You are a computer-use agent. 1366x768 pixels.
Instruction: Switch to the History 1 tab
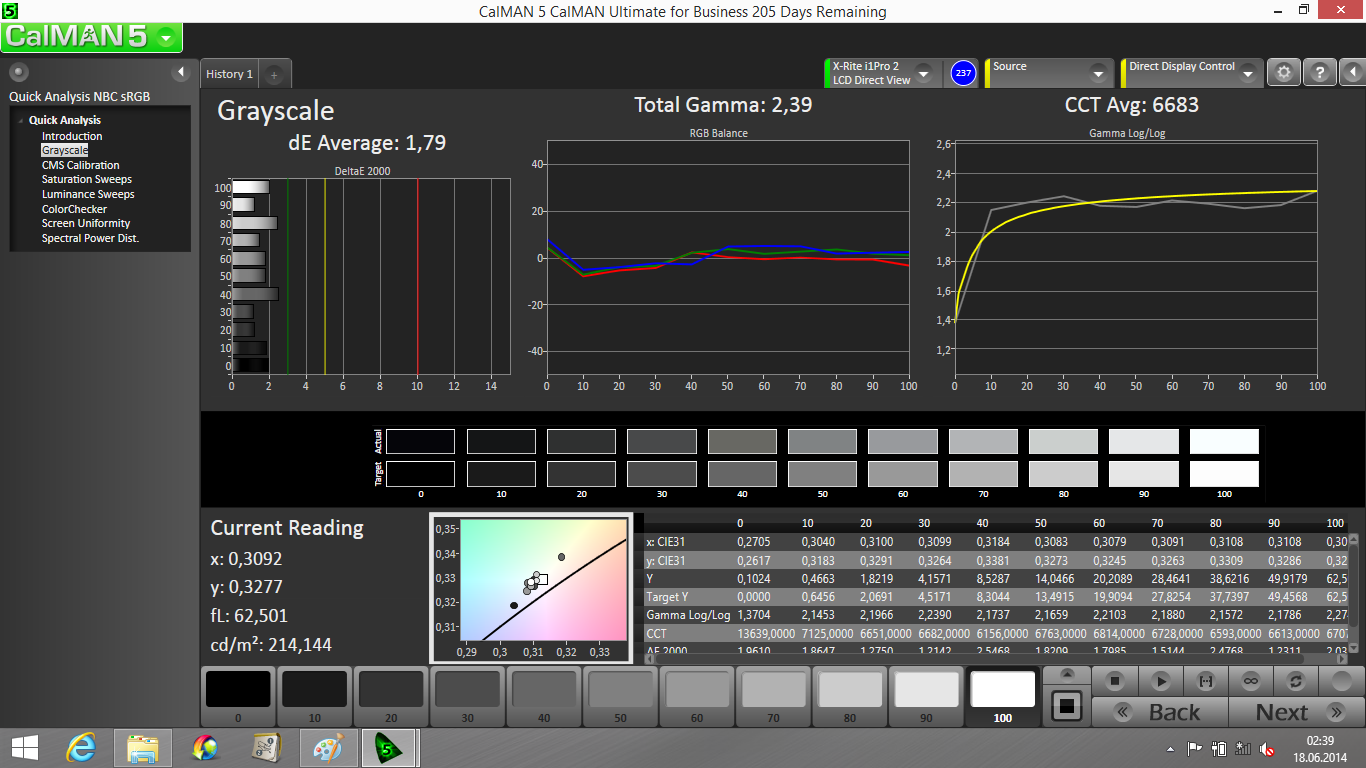click(x=229, y=74)
